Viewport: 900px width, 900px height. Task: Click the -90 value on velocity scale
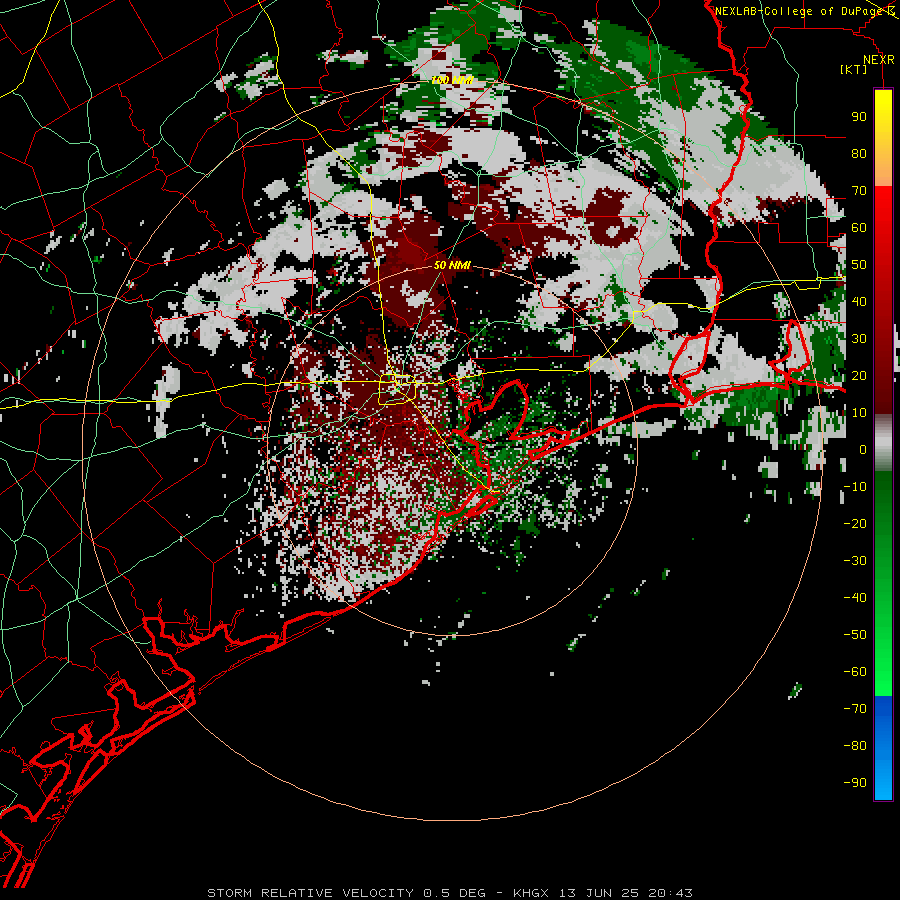(x=855, y=783)
